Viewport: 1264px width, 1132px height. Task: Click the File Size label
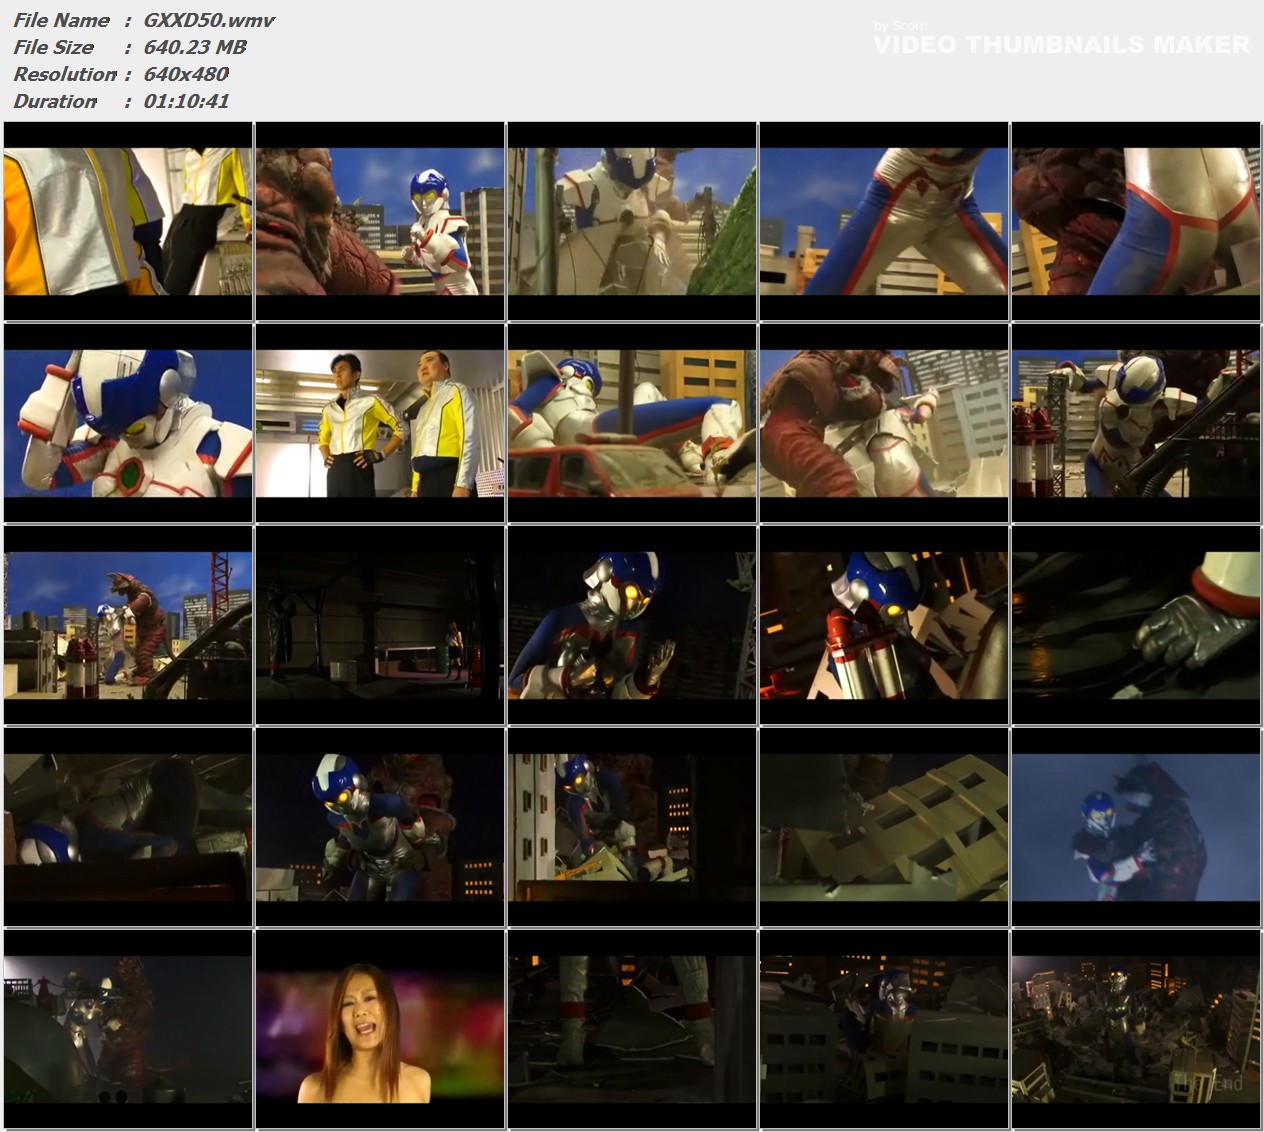point(53,47)
